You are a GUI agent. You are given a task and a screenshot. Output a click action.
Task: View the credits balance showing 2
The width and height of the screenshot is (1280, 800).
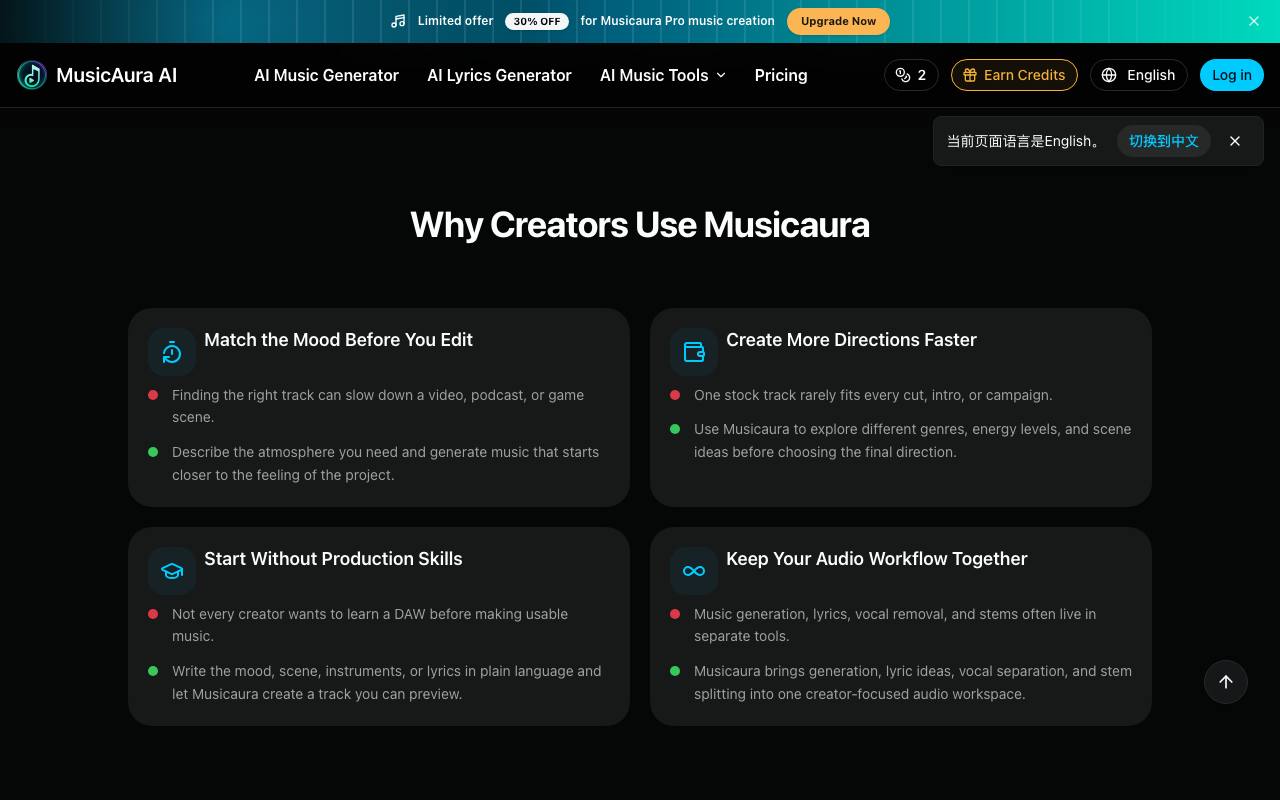(x=911, y=75)
